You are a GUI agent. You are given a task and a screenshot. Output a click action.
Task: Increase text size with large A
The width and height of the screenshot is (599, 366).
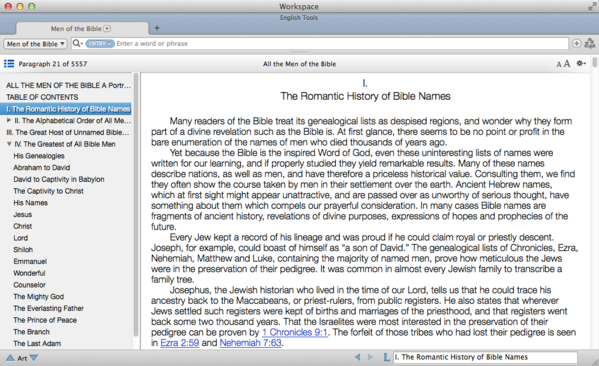point(567,63)
